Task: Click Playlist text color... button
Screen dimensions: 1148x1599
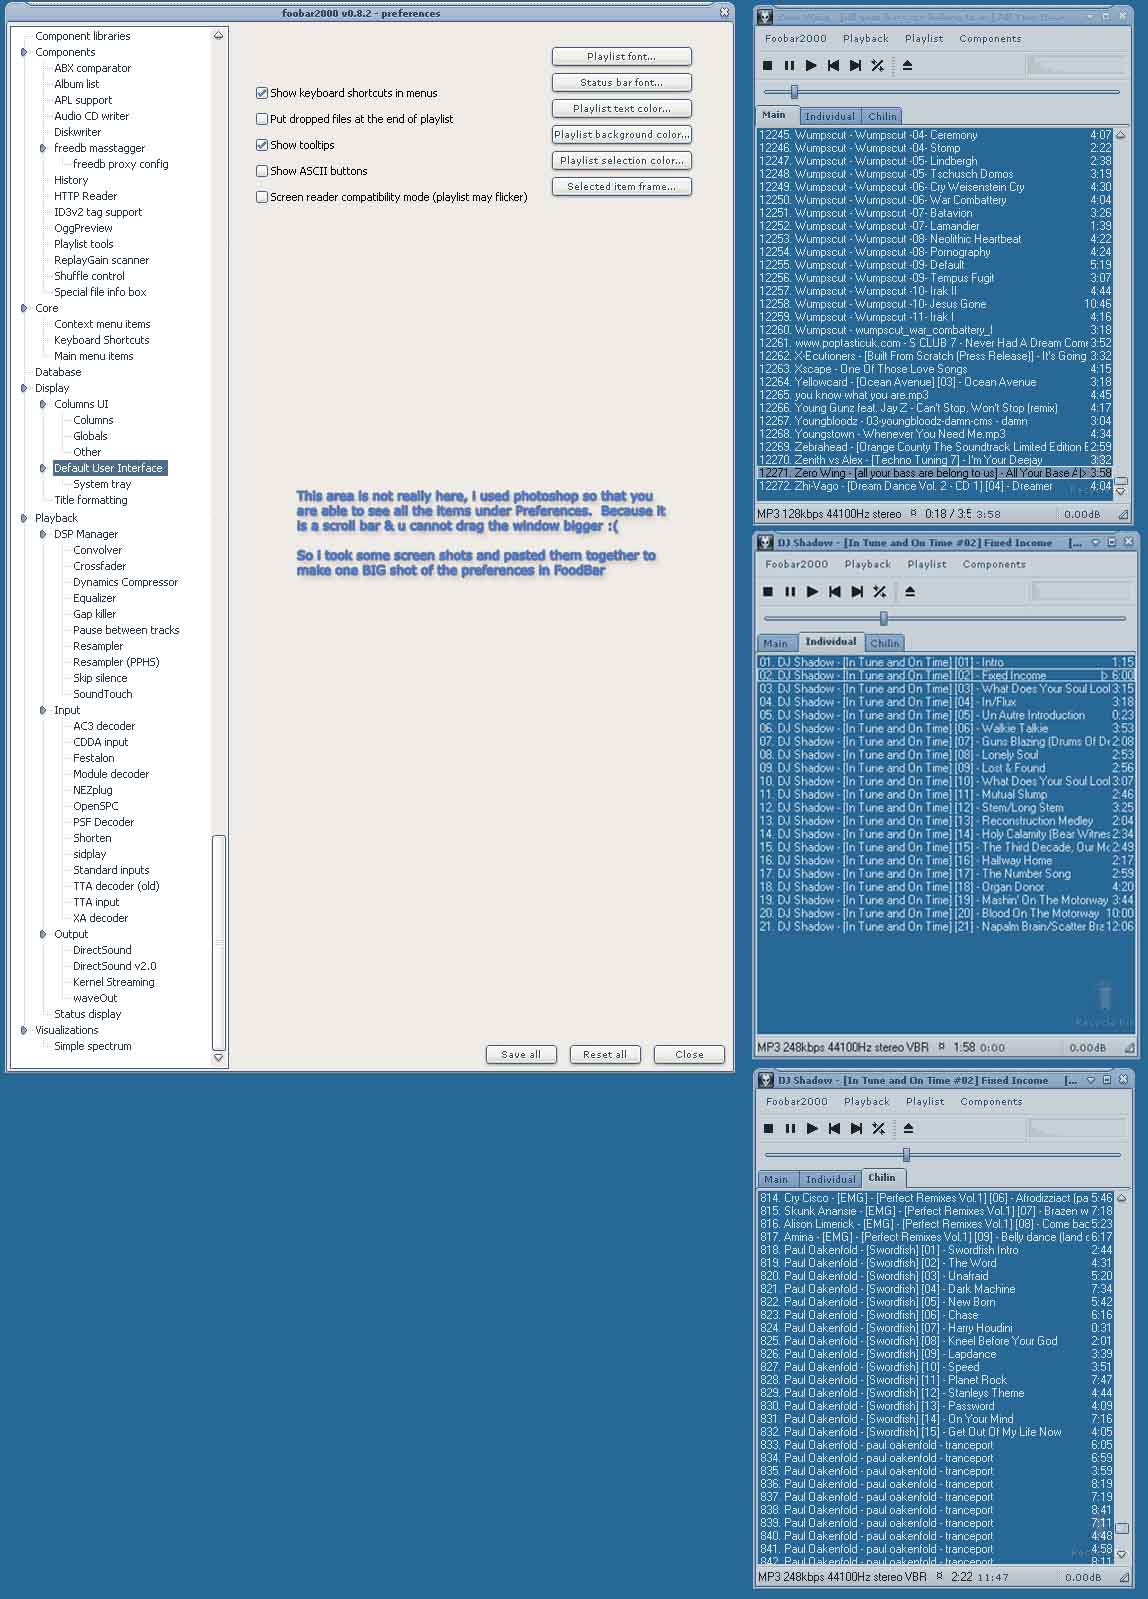Action: (x=621, y=109)
